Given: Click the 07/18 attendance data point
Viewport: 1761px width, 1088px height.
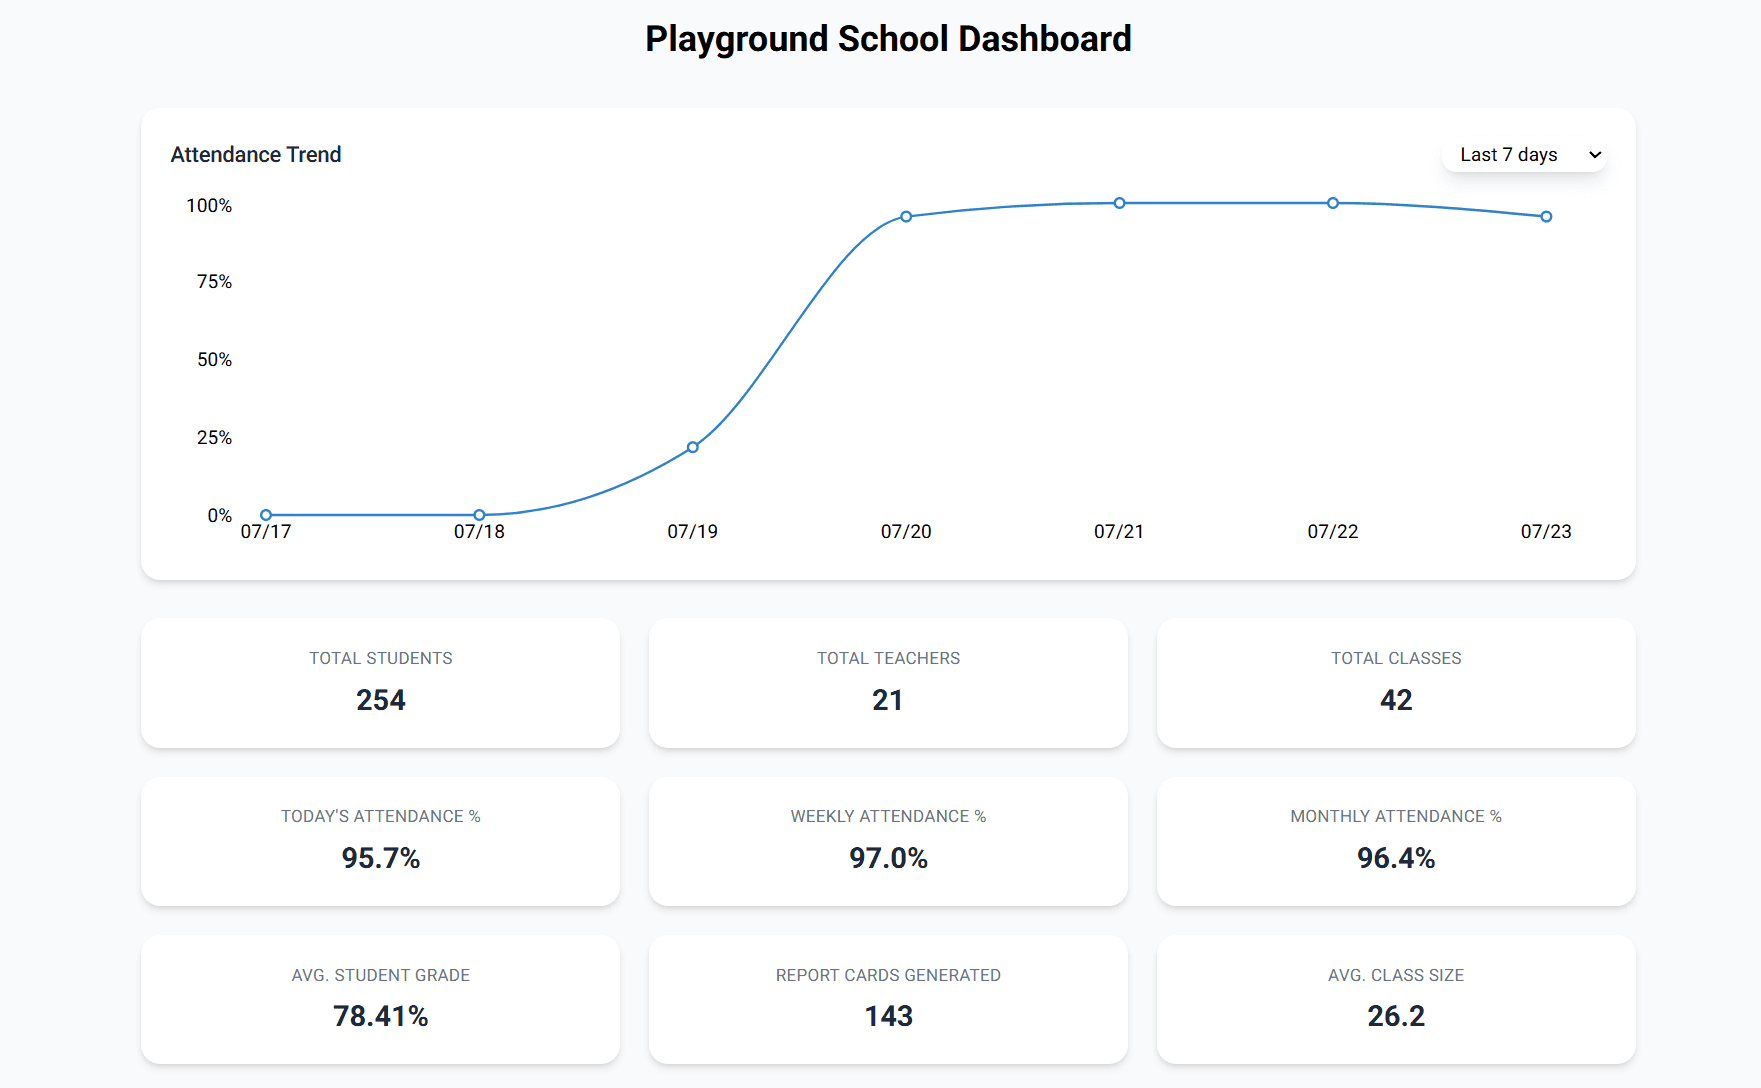Looking at the screenshot, I should [x=479, y=515].
